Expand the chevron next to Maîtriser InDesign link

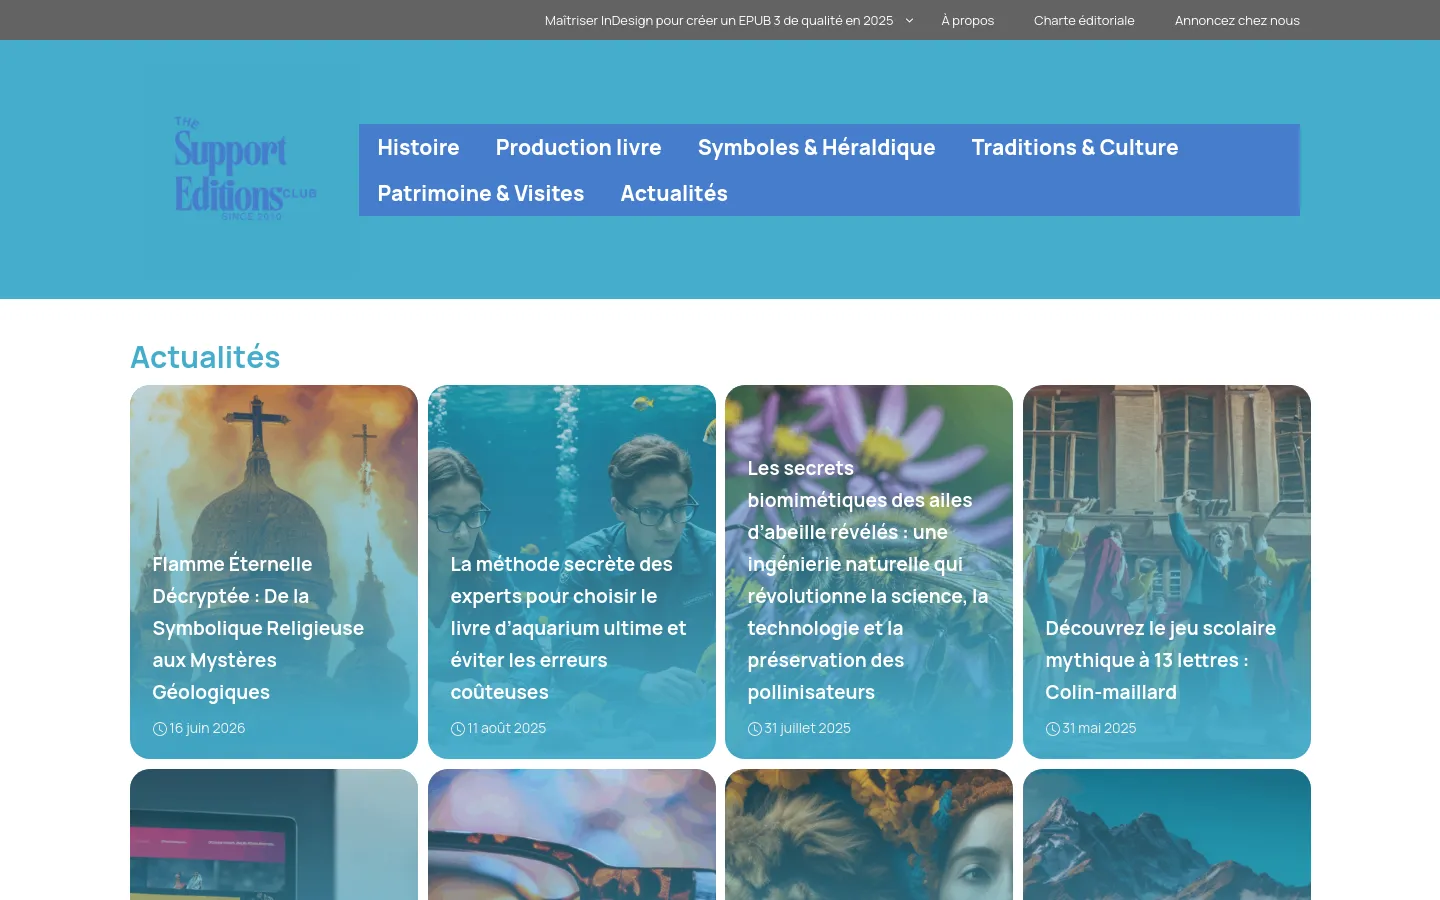click(x=909, y=20)
